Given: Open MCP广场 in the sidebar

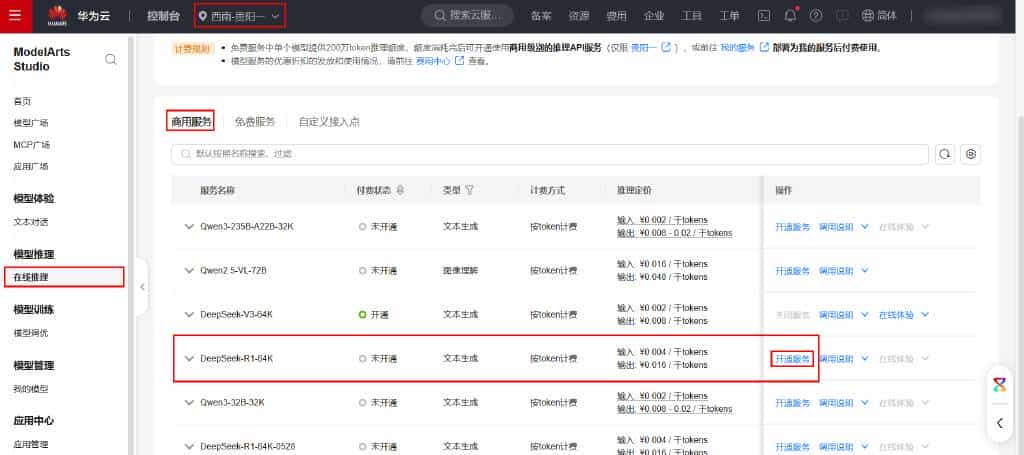Looking at the screenshot, I should (x=31, y=144).
